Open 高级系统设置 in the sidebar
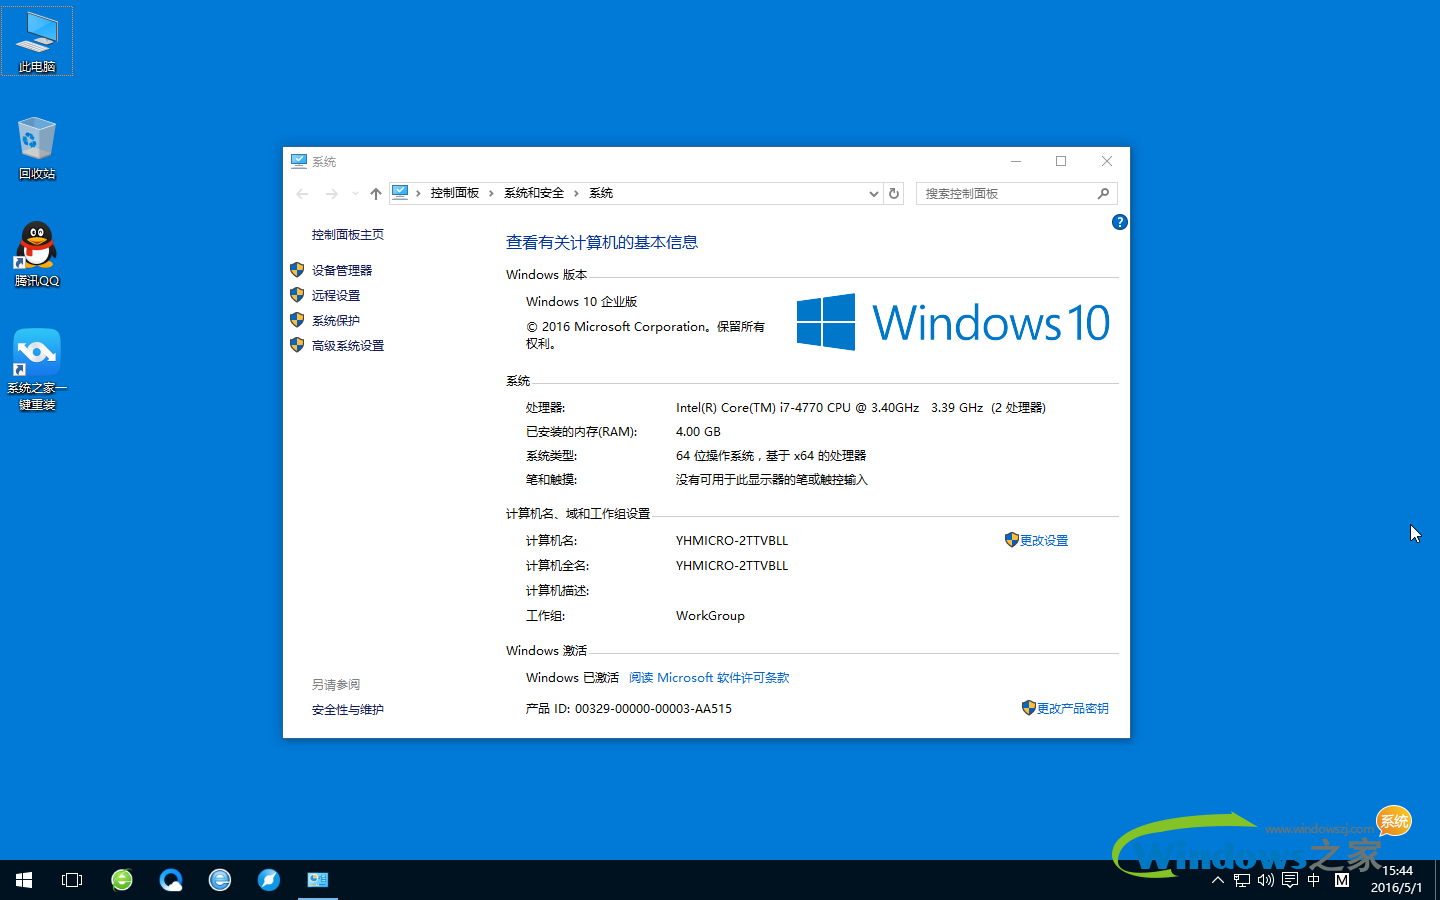The height and width of the screenshot is (900, 1440). coord(347,345)
